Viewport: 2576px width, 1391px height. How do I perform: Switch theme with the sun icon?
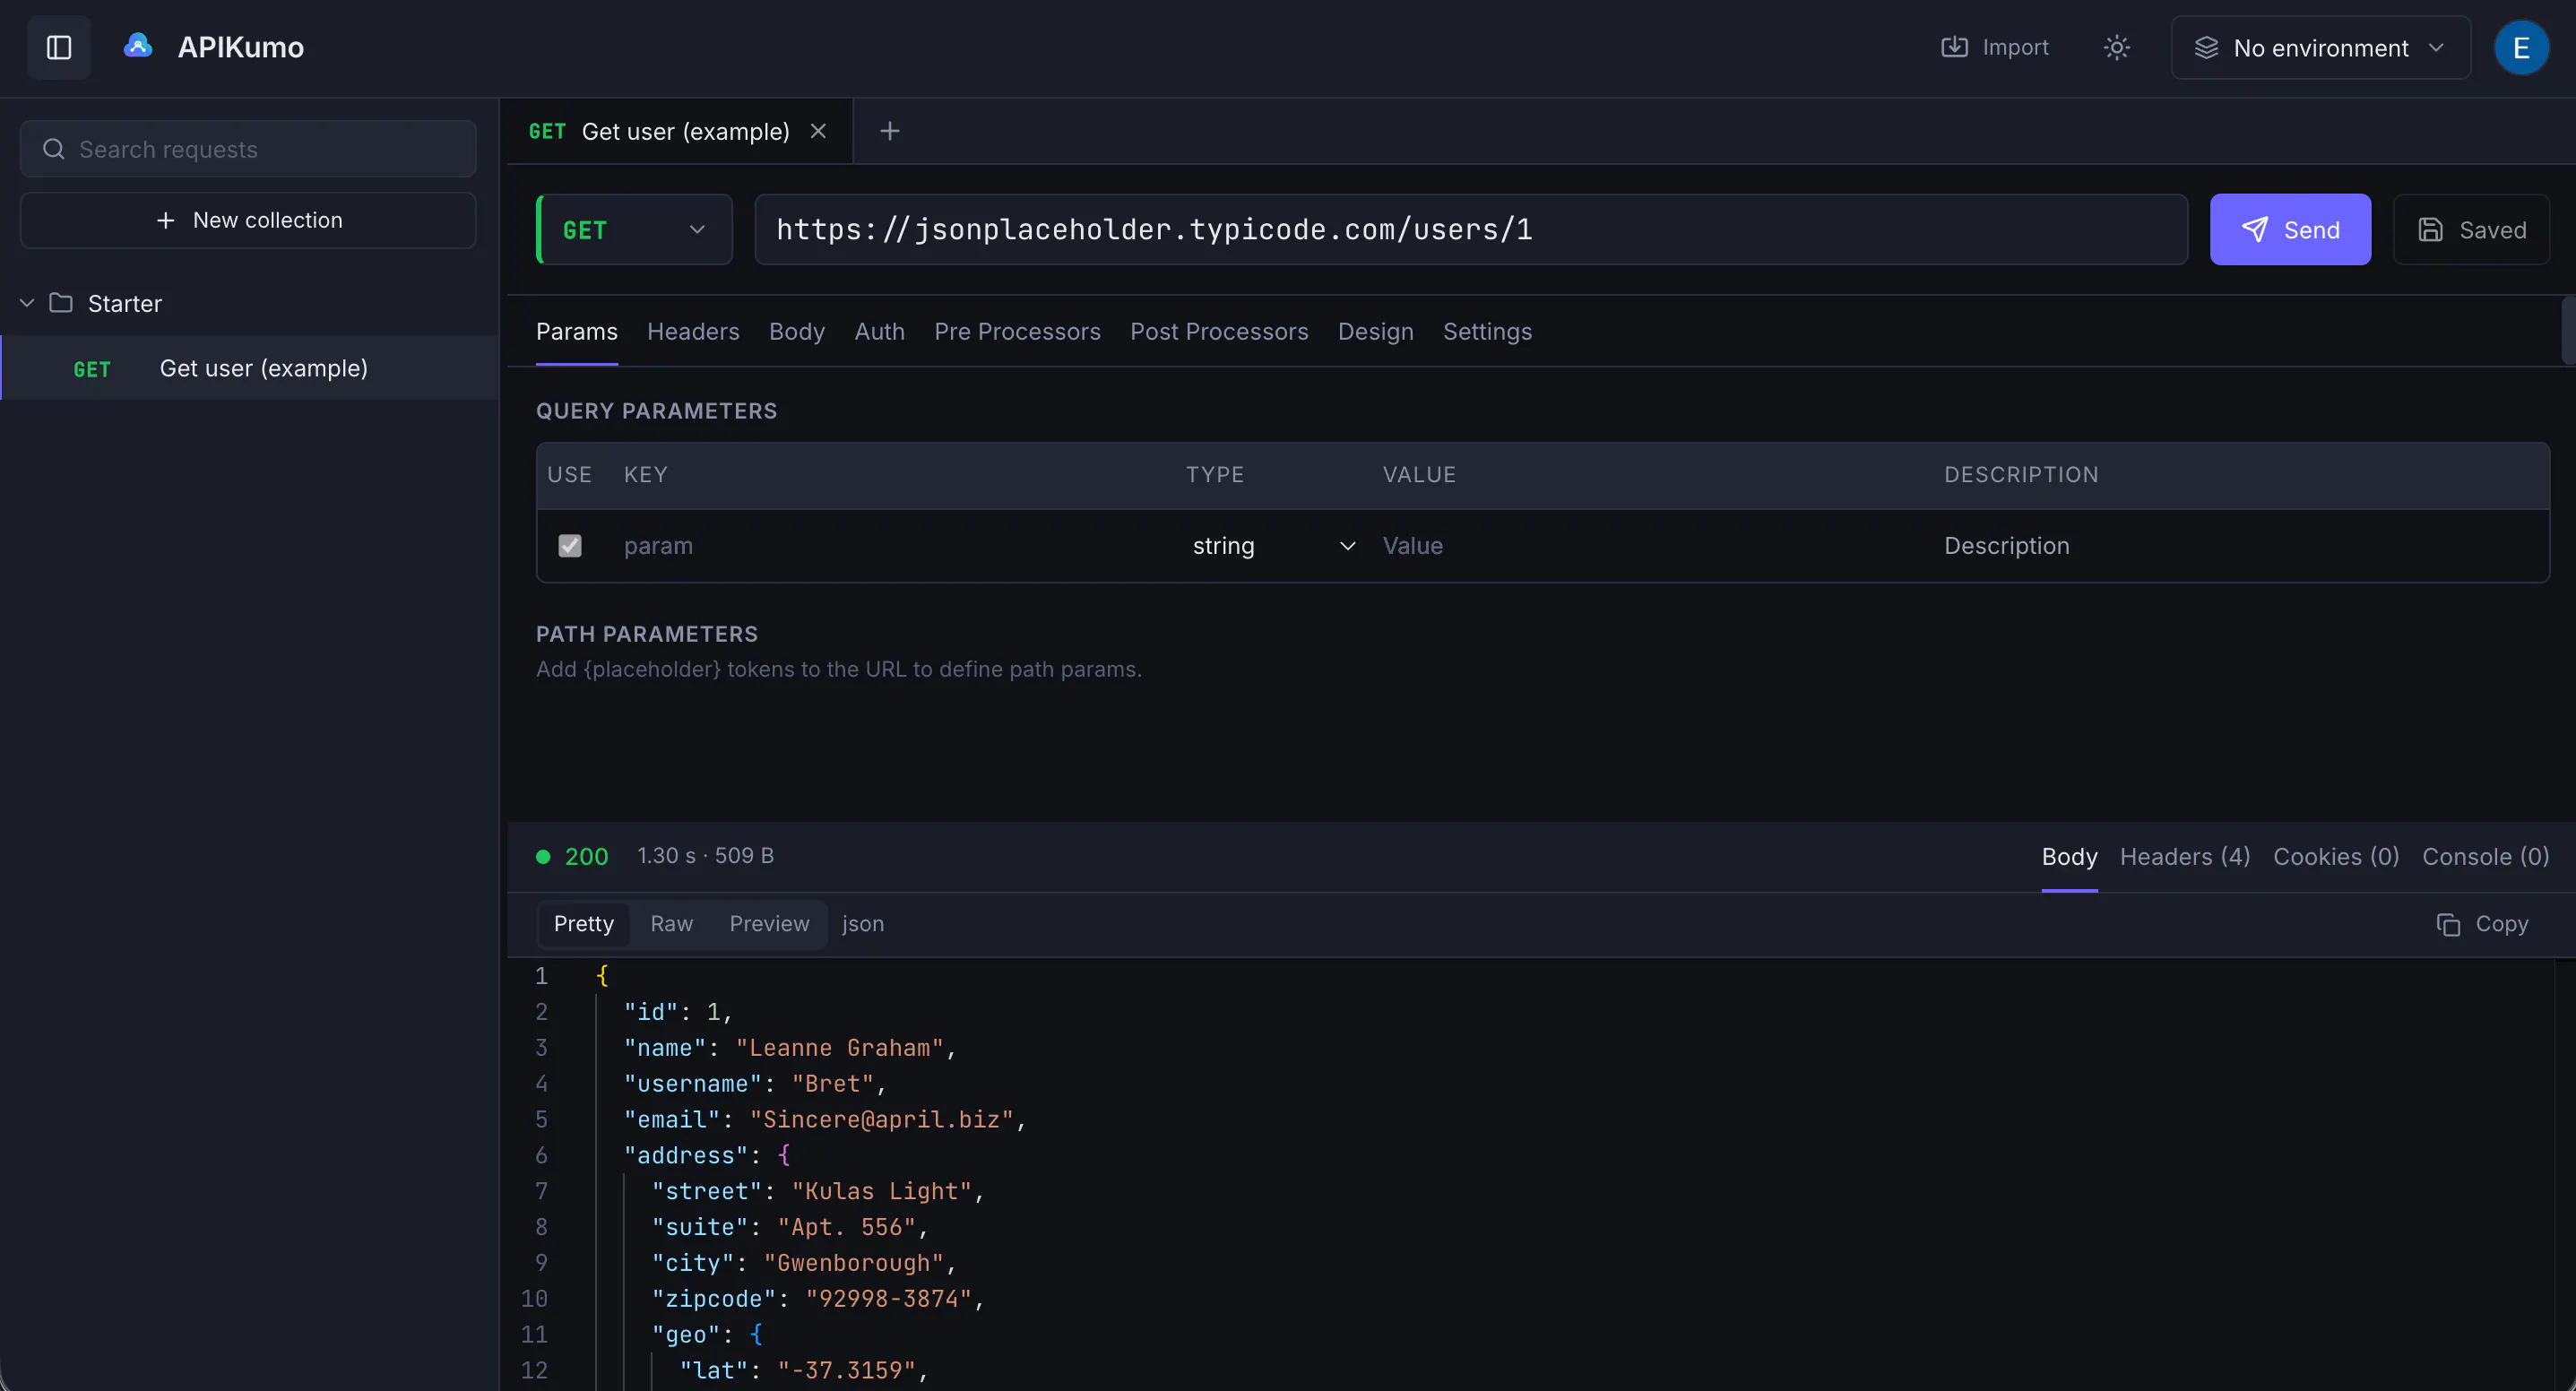(2116, 47)
